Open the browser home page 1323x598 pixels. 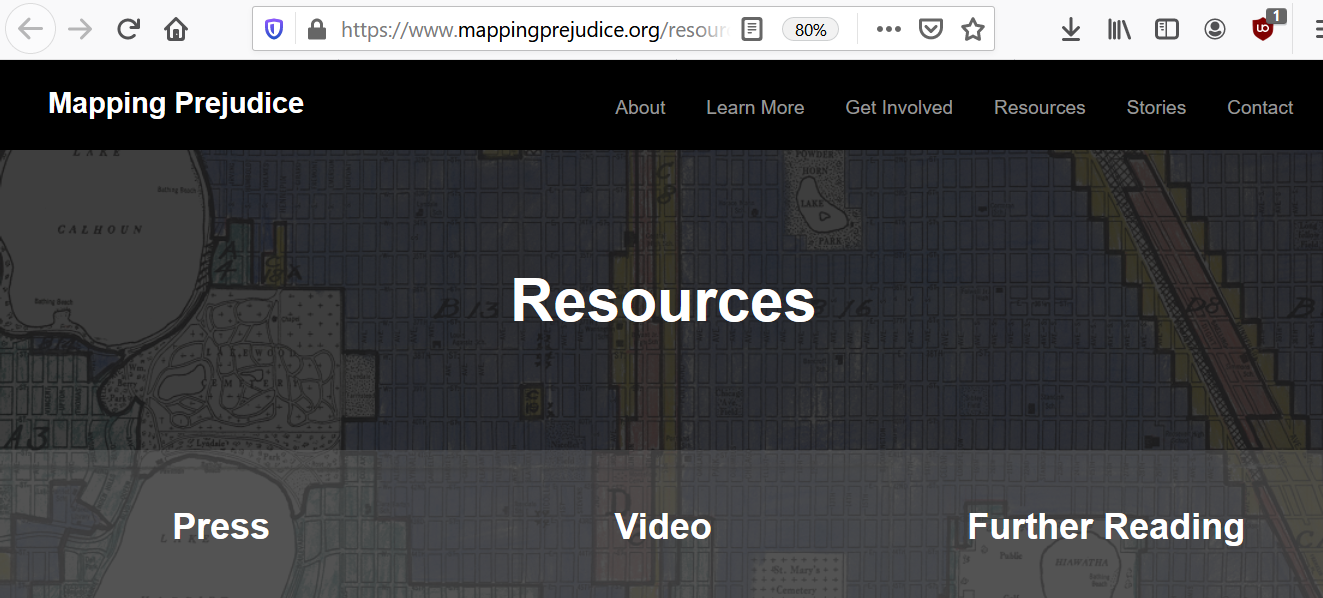click(176, 29)
